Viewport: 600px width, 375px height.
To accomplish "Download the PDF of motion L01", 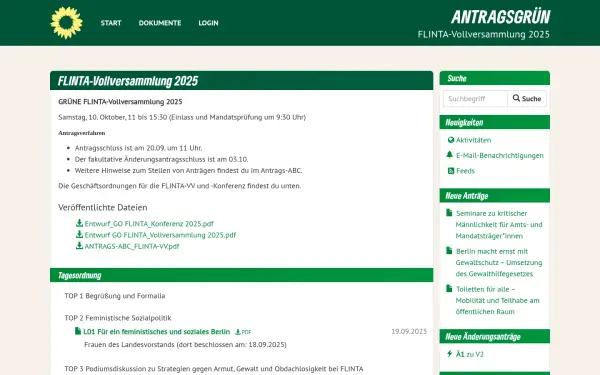I will point(243,332).
